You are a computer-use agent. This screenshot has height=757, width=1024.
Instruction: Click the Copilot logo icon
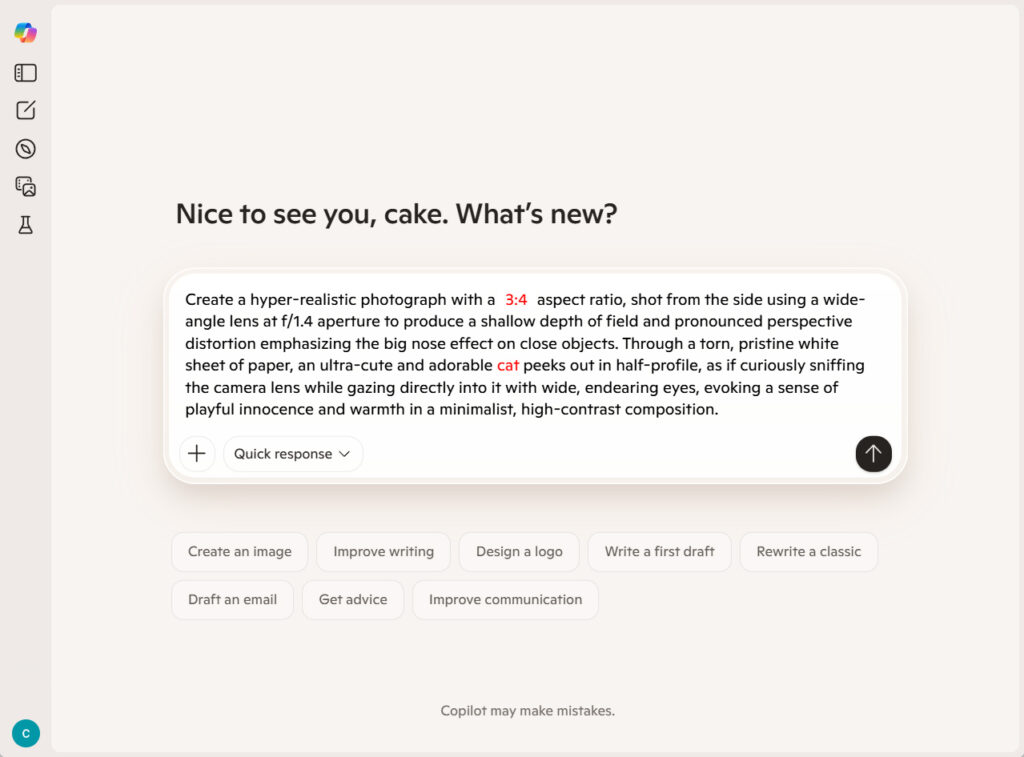click(26, 33)
